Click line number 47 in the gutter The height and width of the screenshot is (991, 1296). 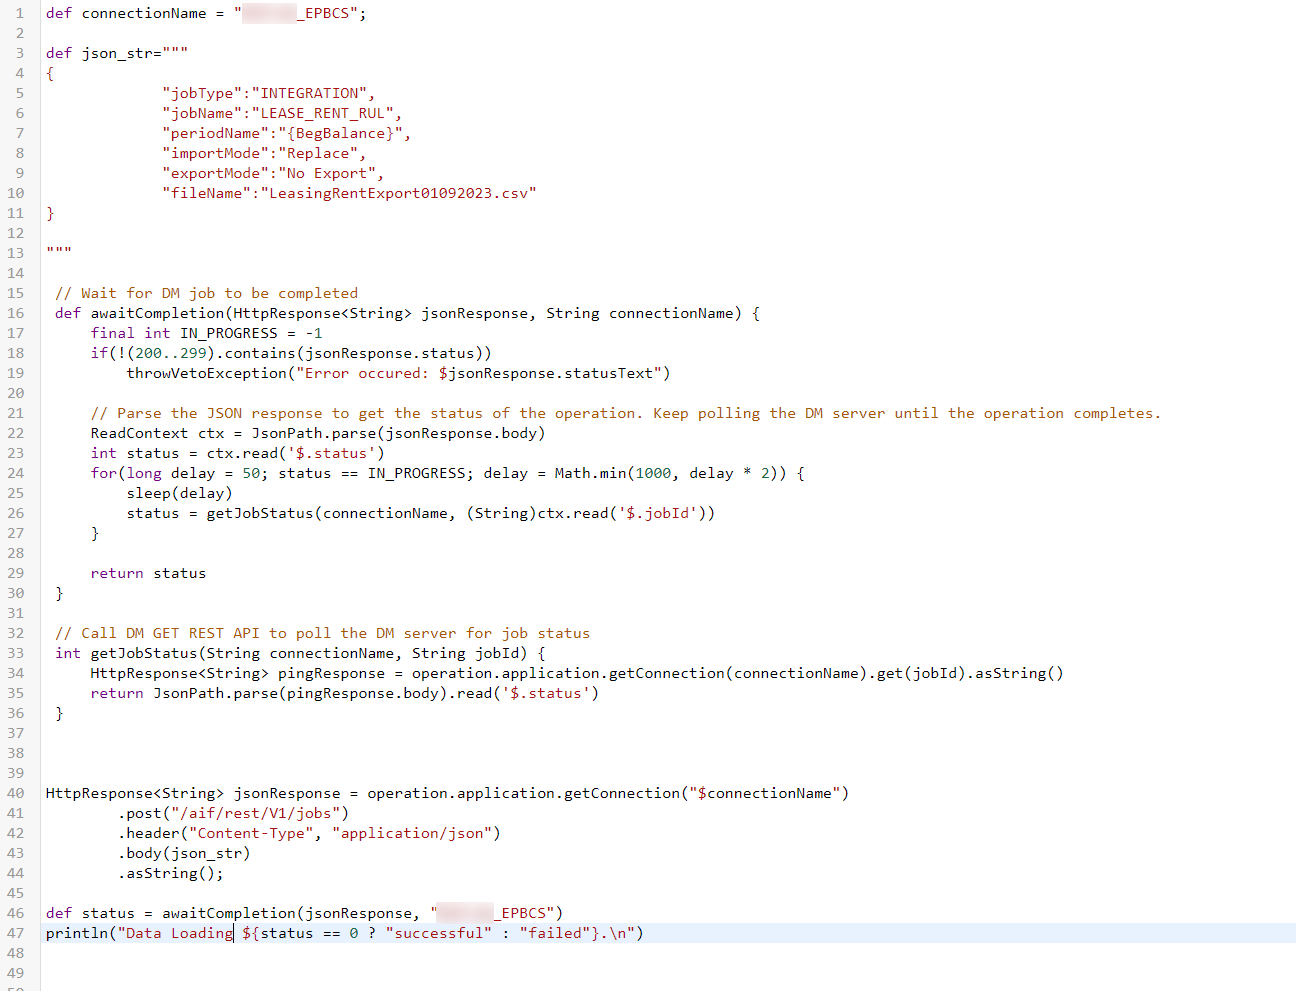pos(15,933)
